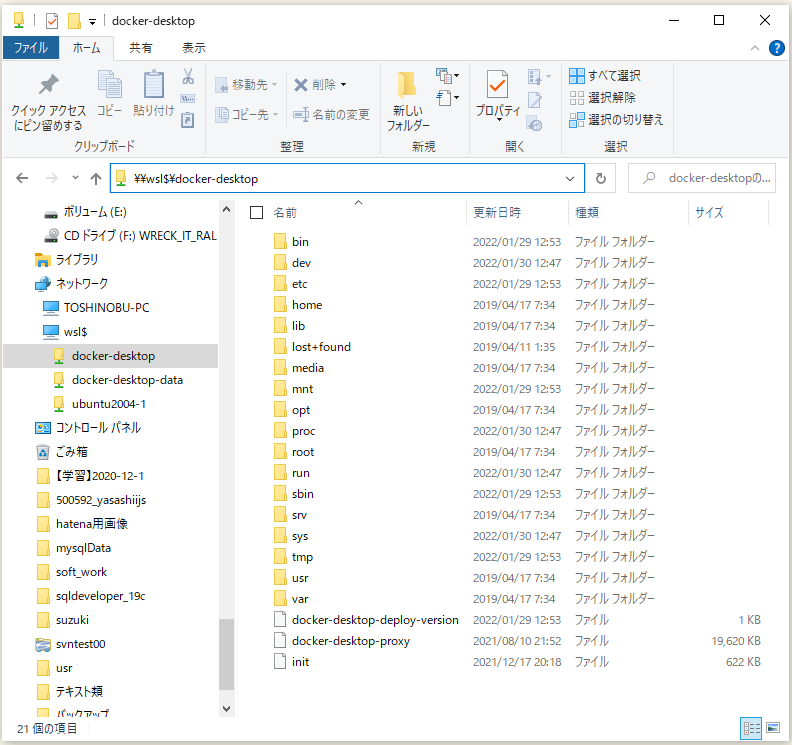Screen dimensions: 792x745
Task: Open the Delete (削除) dropdown arrow
Action: (343, 85)
